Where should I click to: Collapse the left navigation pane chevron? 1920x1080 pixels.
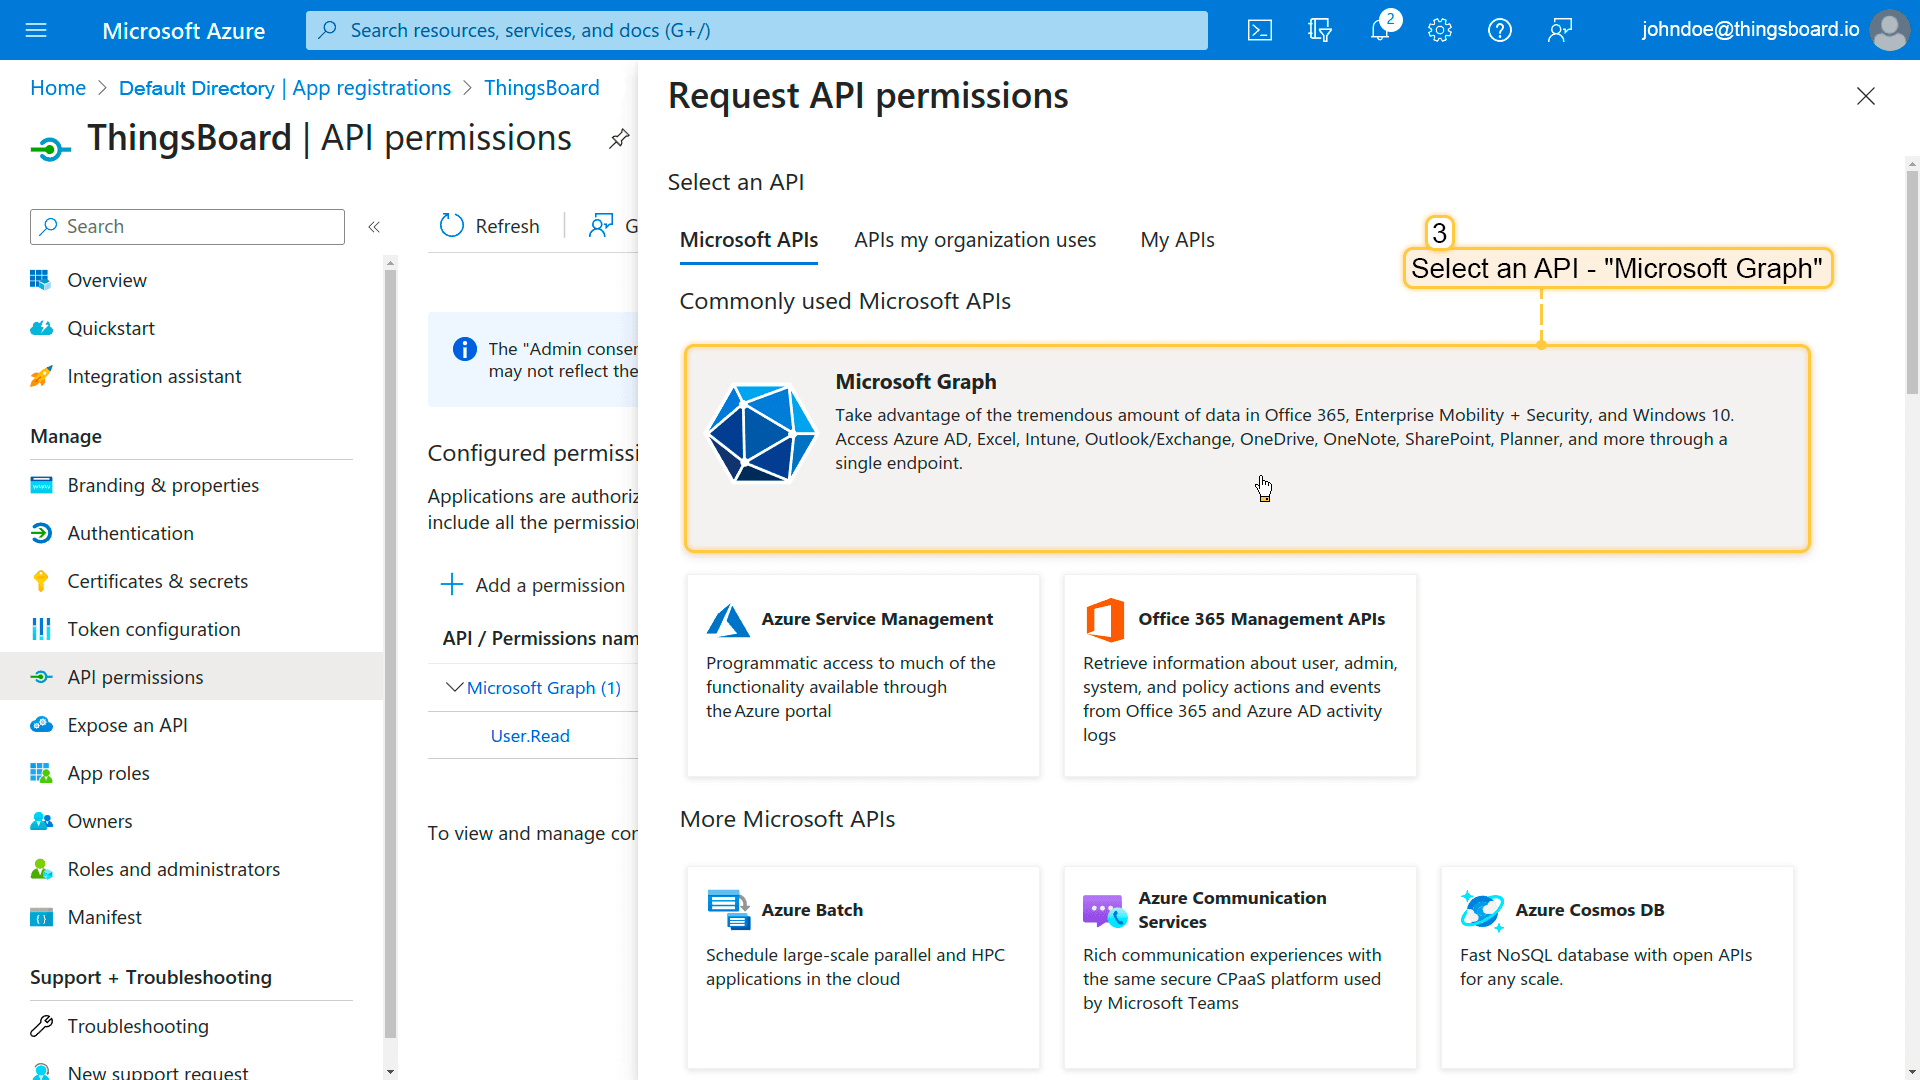point(374,227)
